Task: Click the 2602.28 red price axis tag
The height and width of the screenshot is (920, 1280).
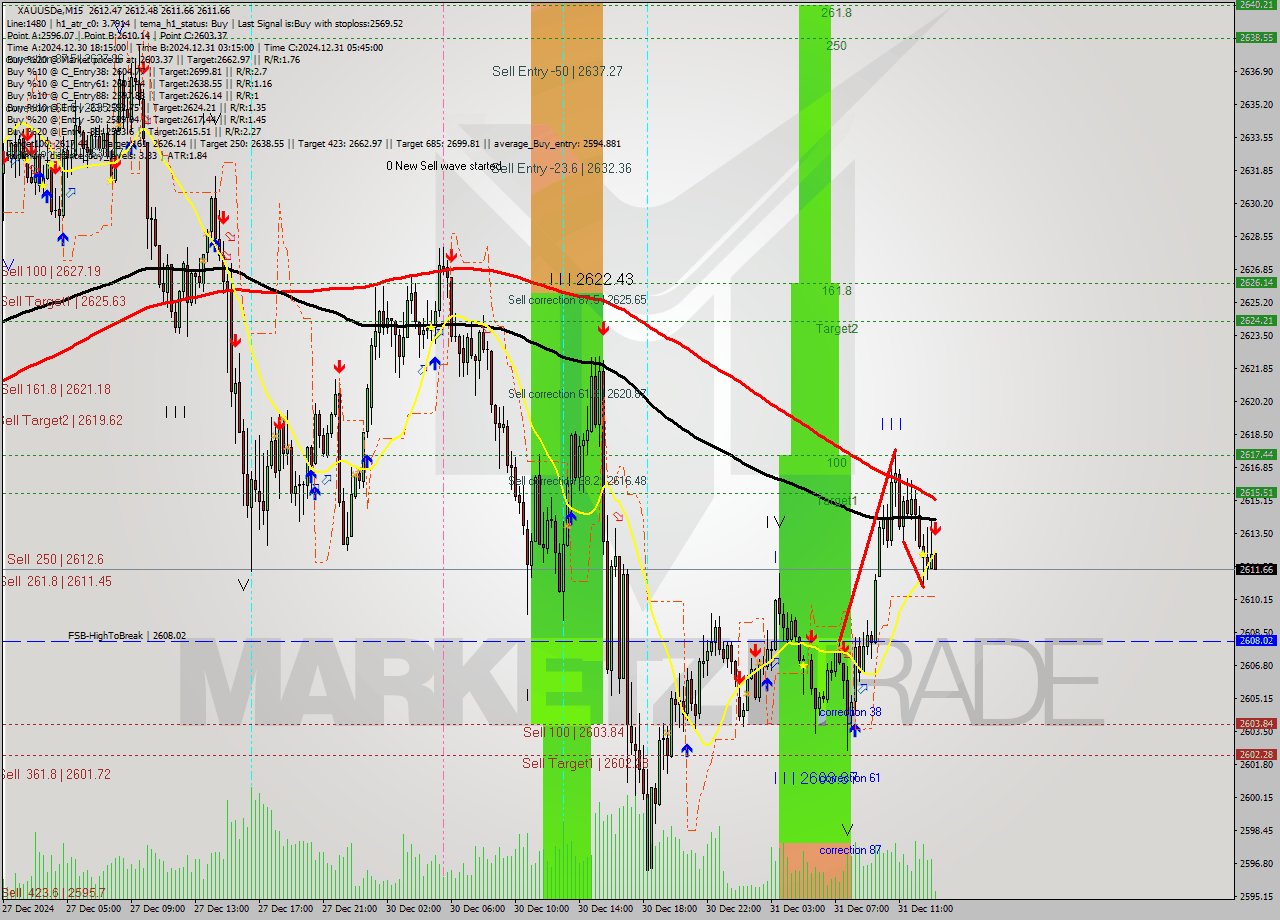Action: click(1256, 755)
